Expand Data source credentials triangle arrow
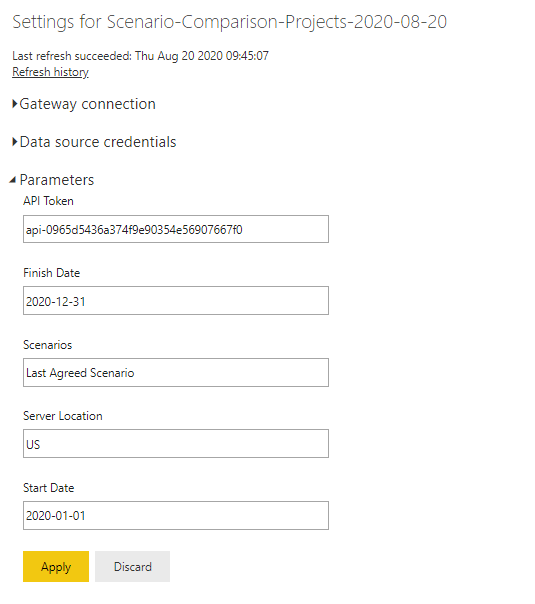The height and width of the screenshot is (604, 535). [15, 142]
